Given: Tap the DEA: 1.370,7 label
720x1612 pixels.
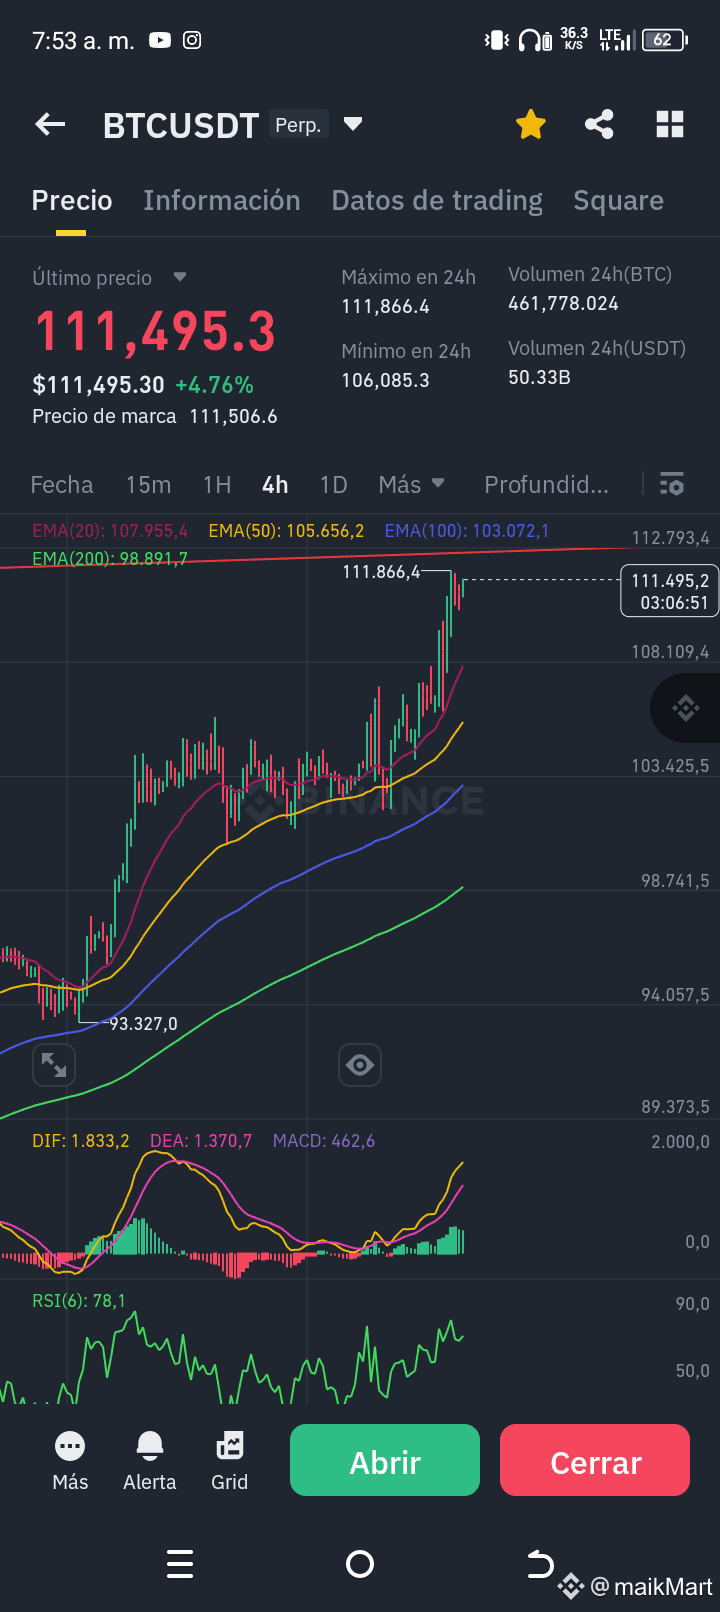Looking at the screenshot, I should pyautogui.click(x=201, y=1141).
